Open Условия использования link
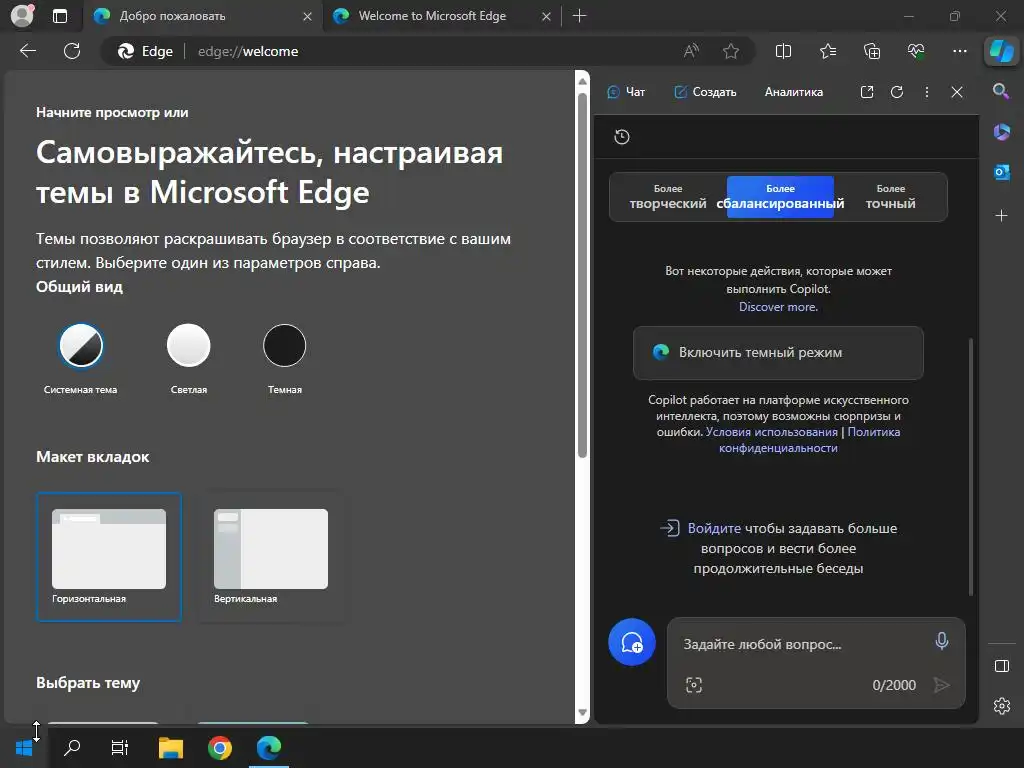1024x768 pixels. tap(771, 432)
